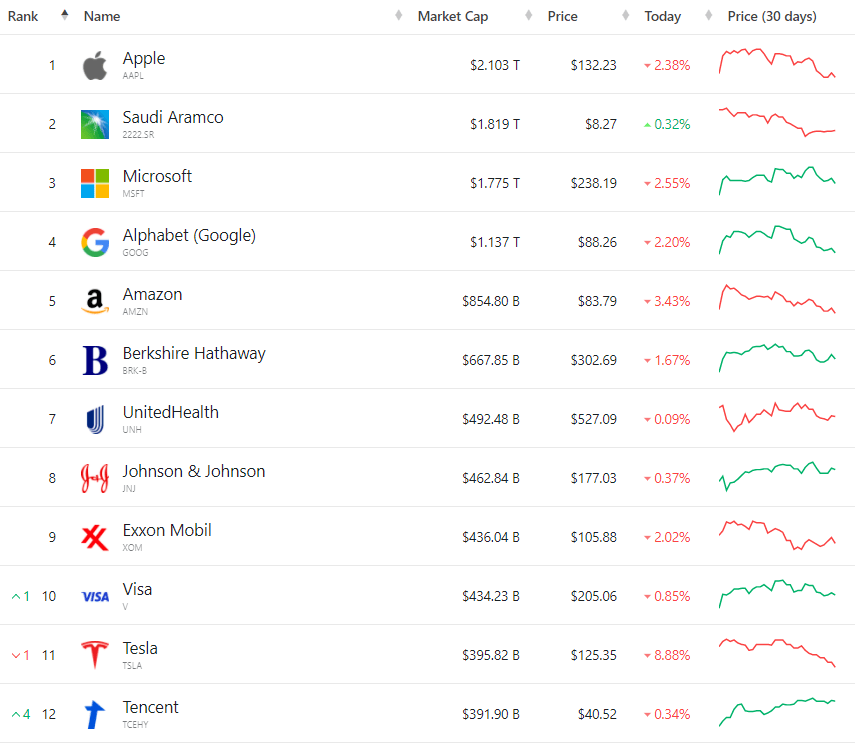Viewport: 855px width, 749px height.
Task: Open the Exxon Mobil company link
Action: pos(167,530)
